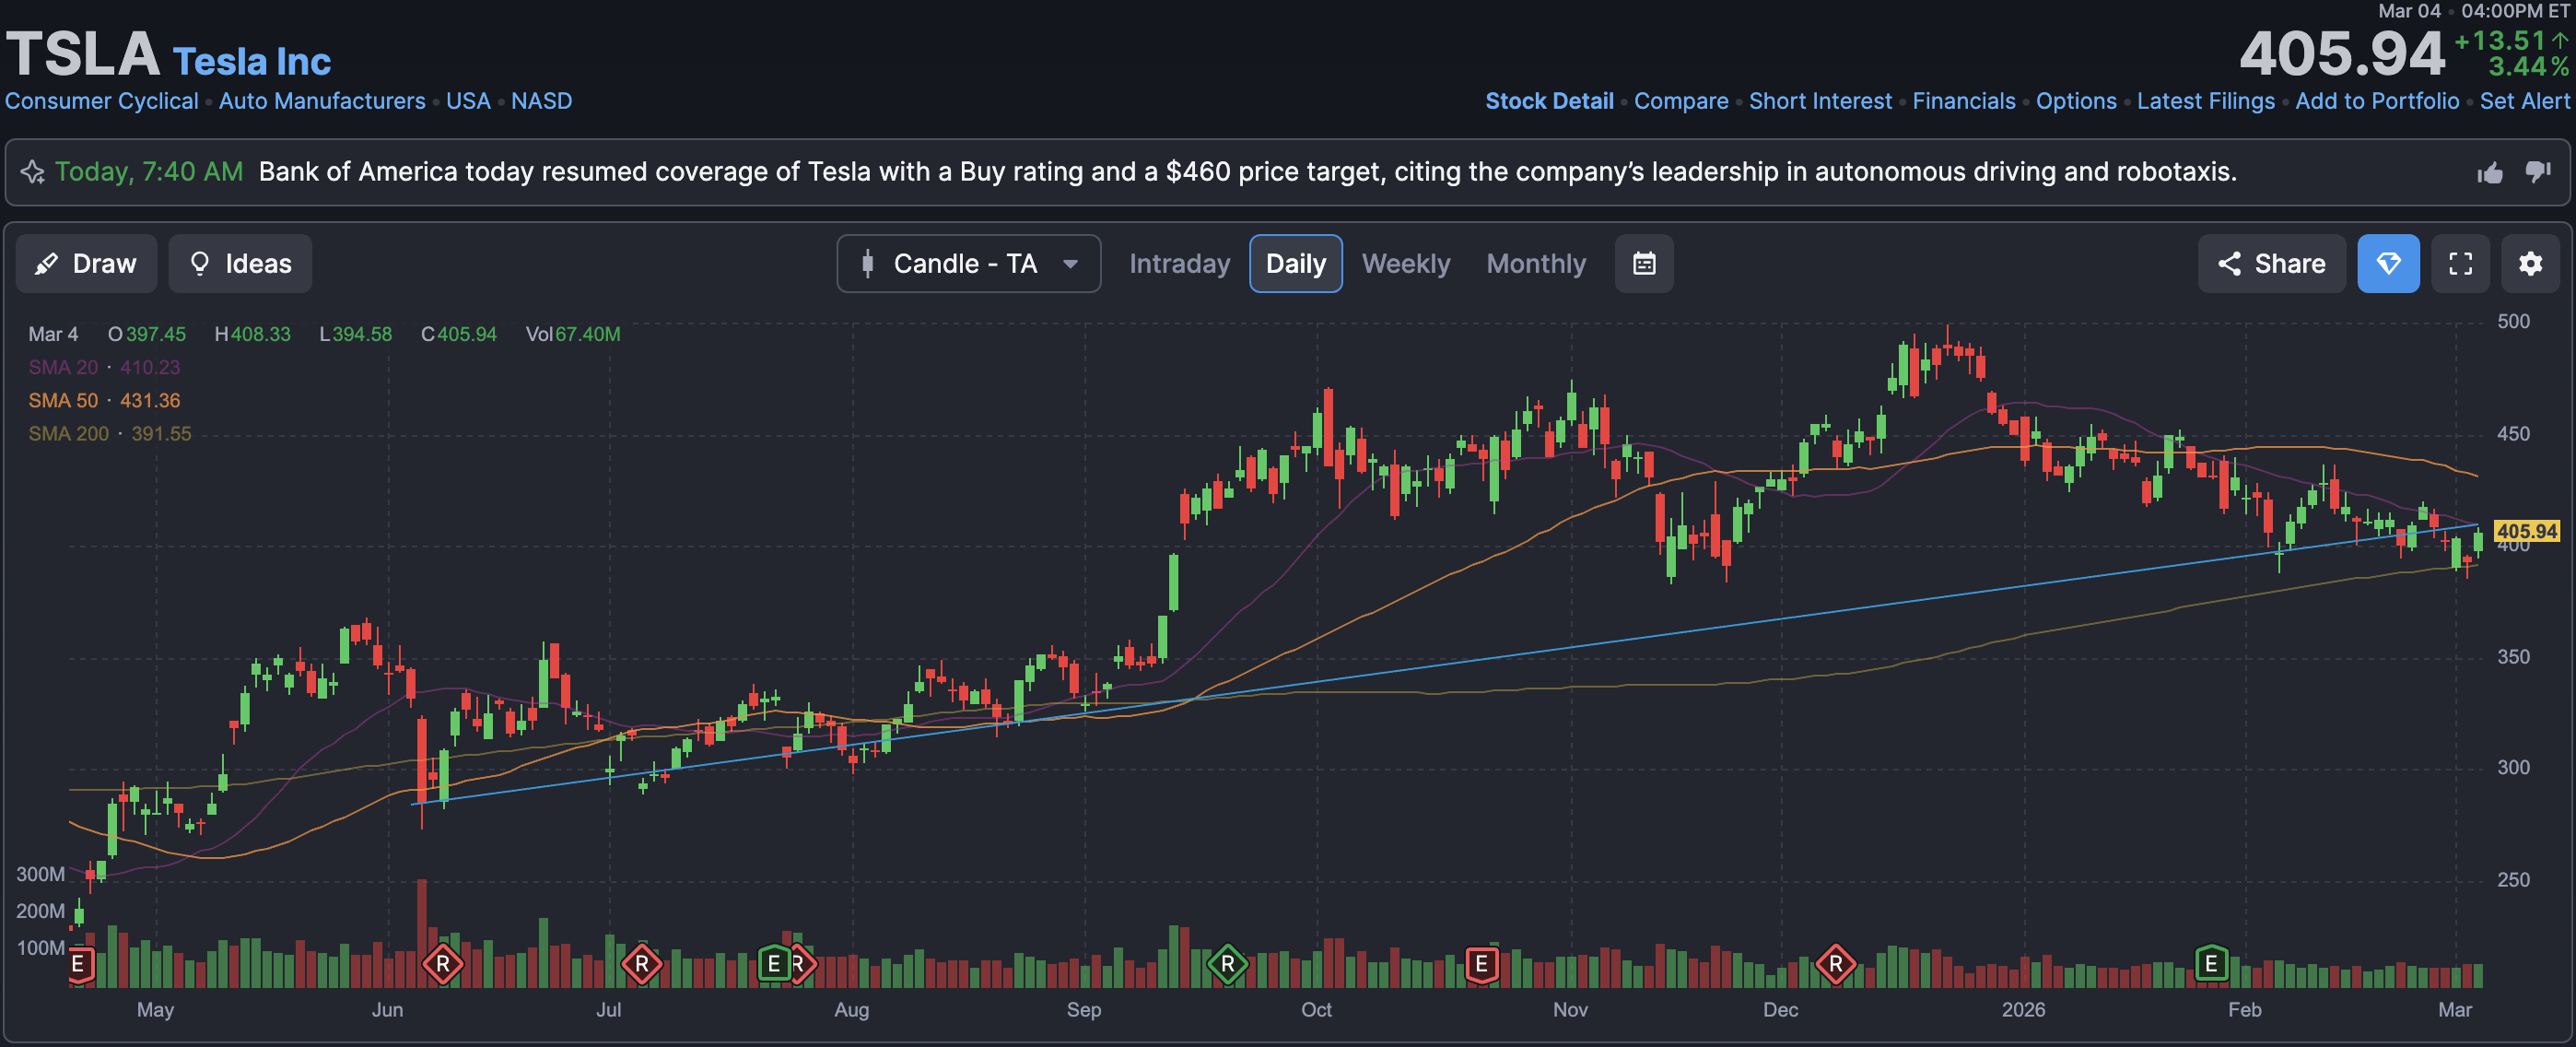This screenshot has width=2576, height=1047.
Task: Open chart settings gear
Action: 2530,264
